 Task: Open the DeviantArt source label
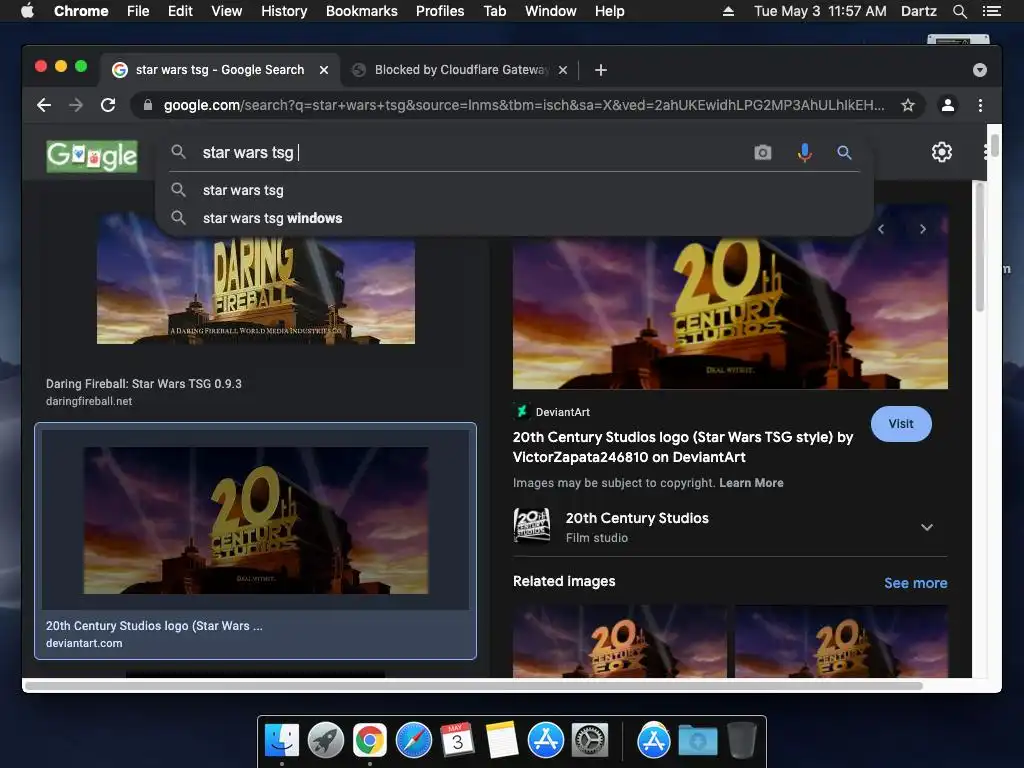pos(552,412)
